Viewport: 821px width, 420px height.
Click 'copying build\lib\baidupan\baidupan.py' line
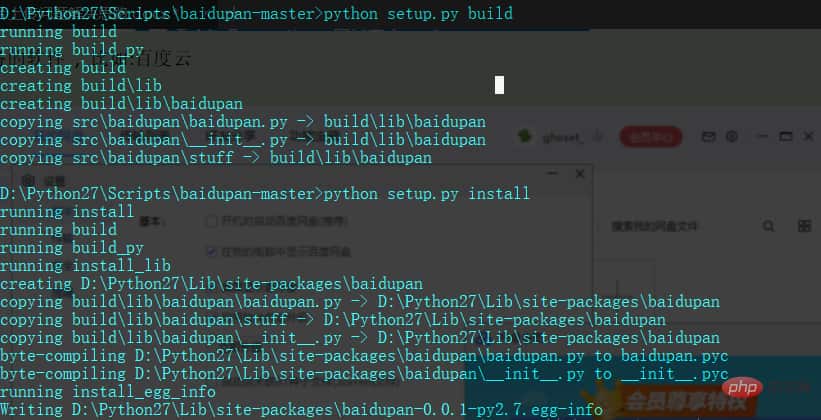coord(360,302)
